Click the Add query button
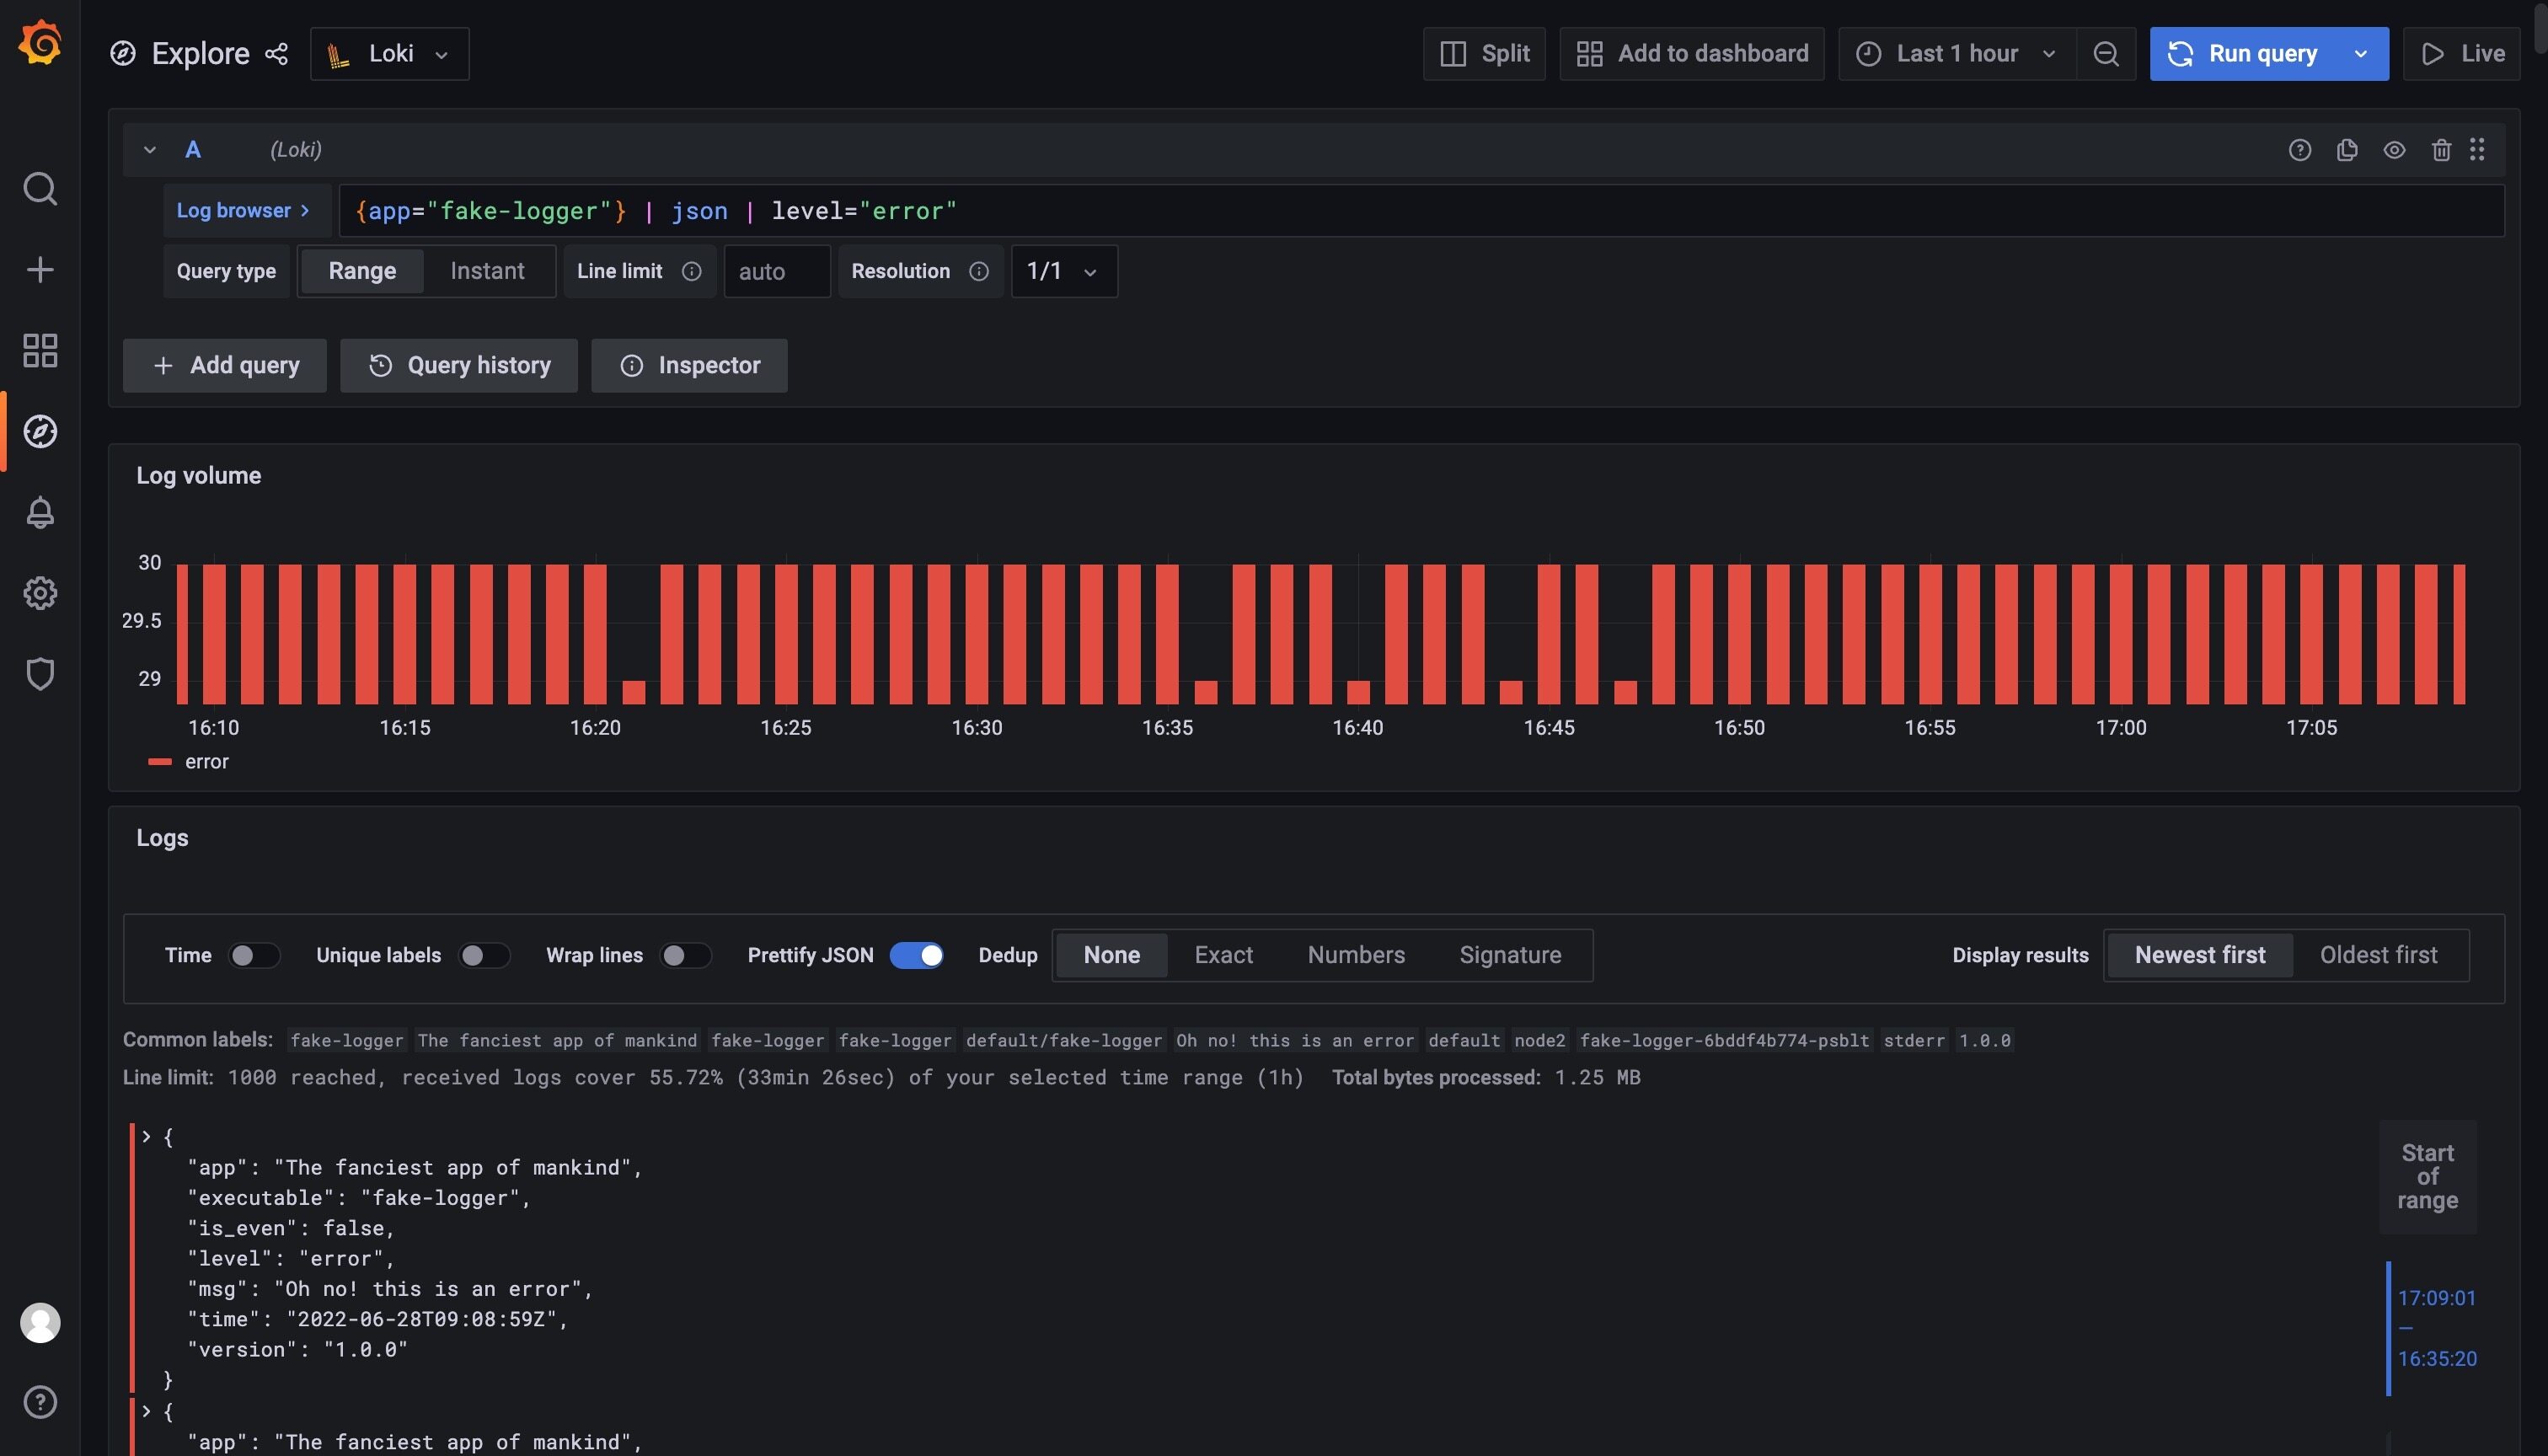 pyautogui.click(x=225, y=365)
